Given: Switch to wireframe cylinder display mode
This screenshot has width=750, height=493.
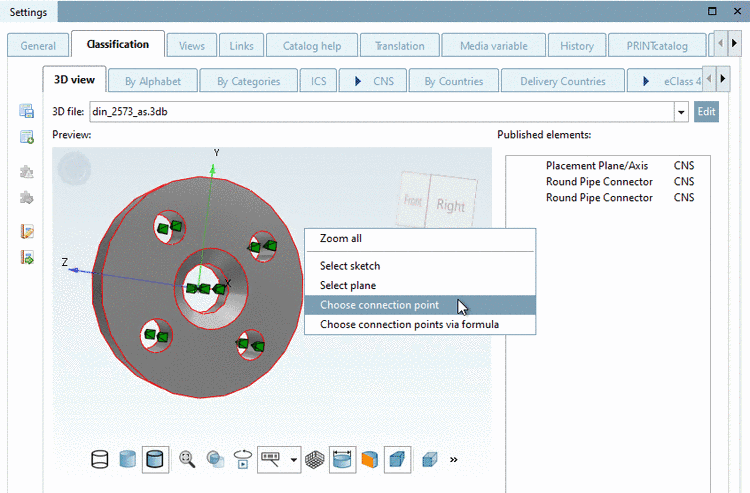Looking at the screenshot, I should 99,460.
